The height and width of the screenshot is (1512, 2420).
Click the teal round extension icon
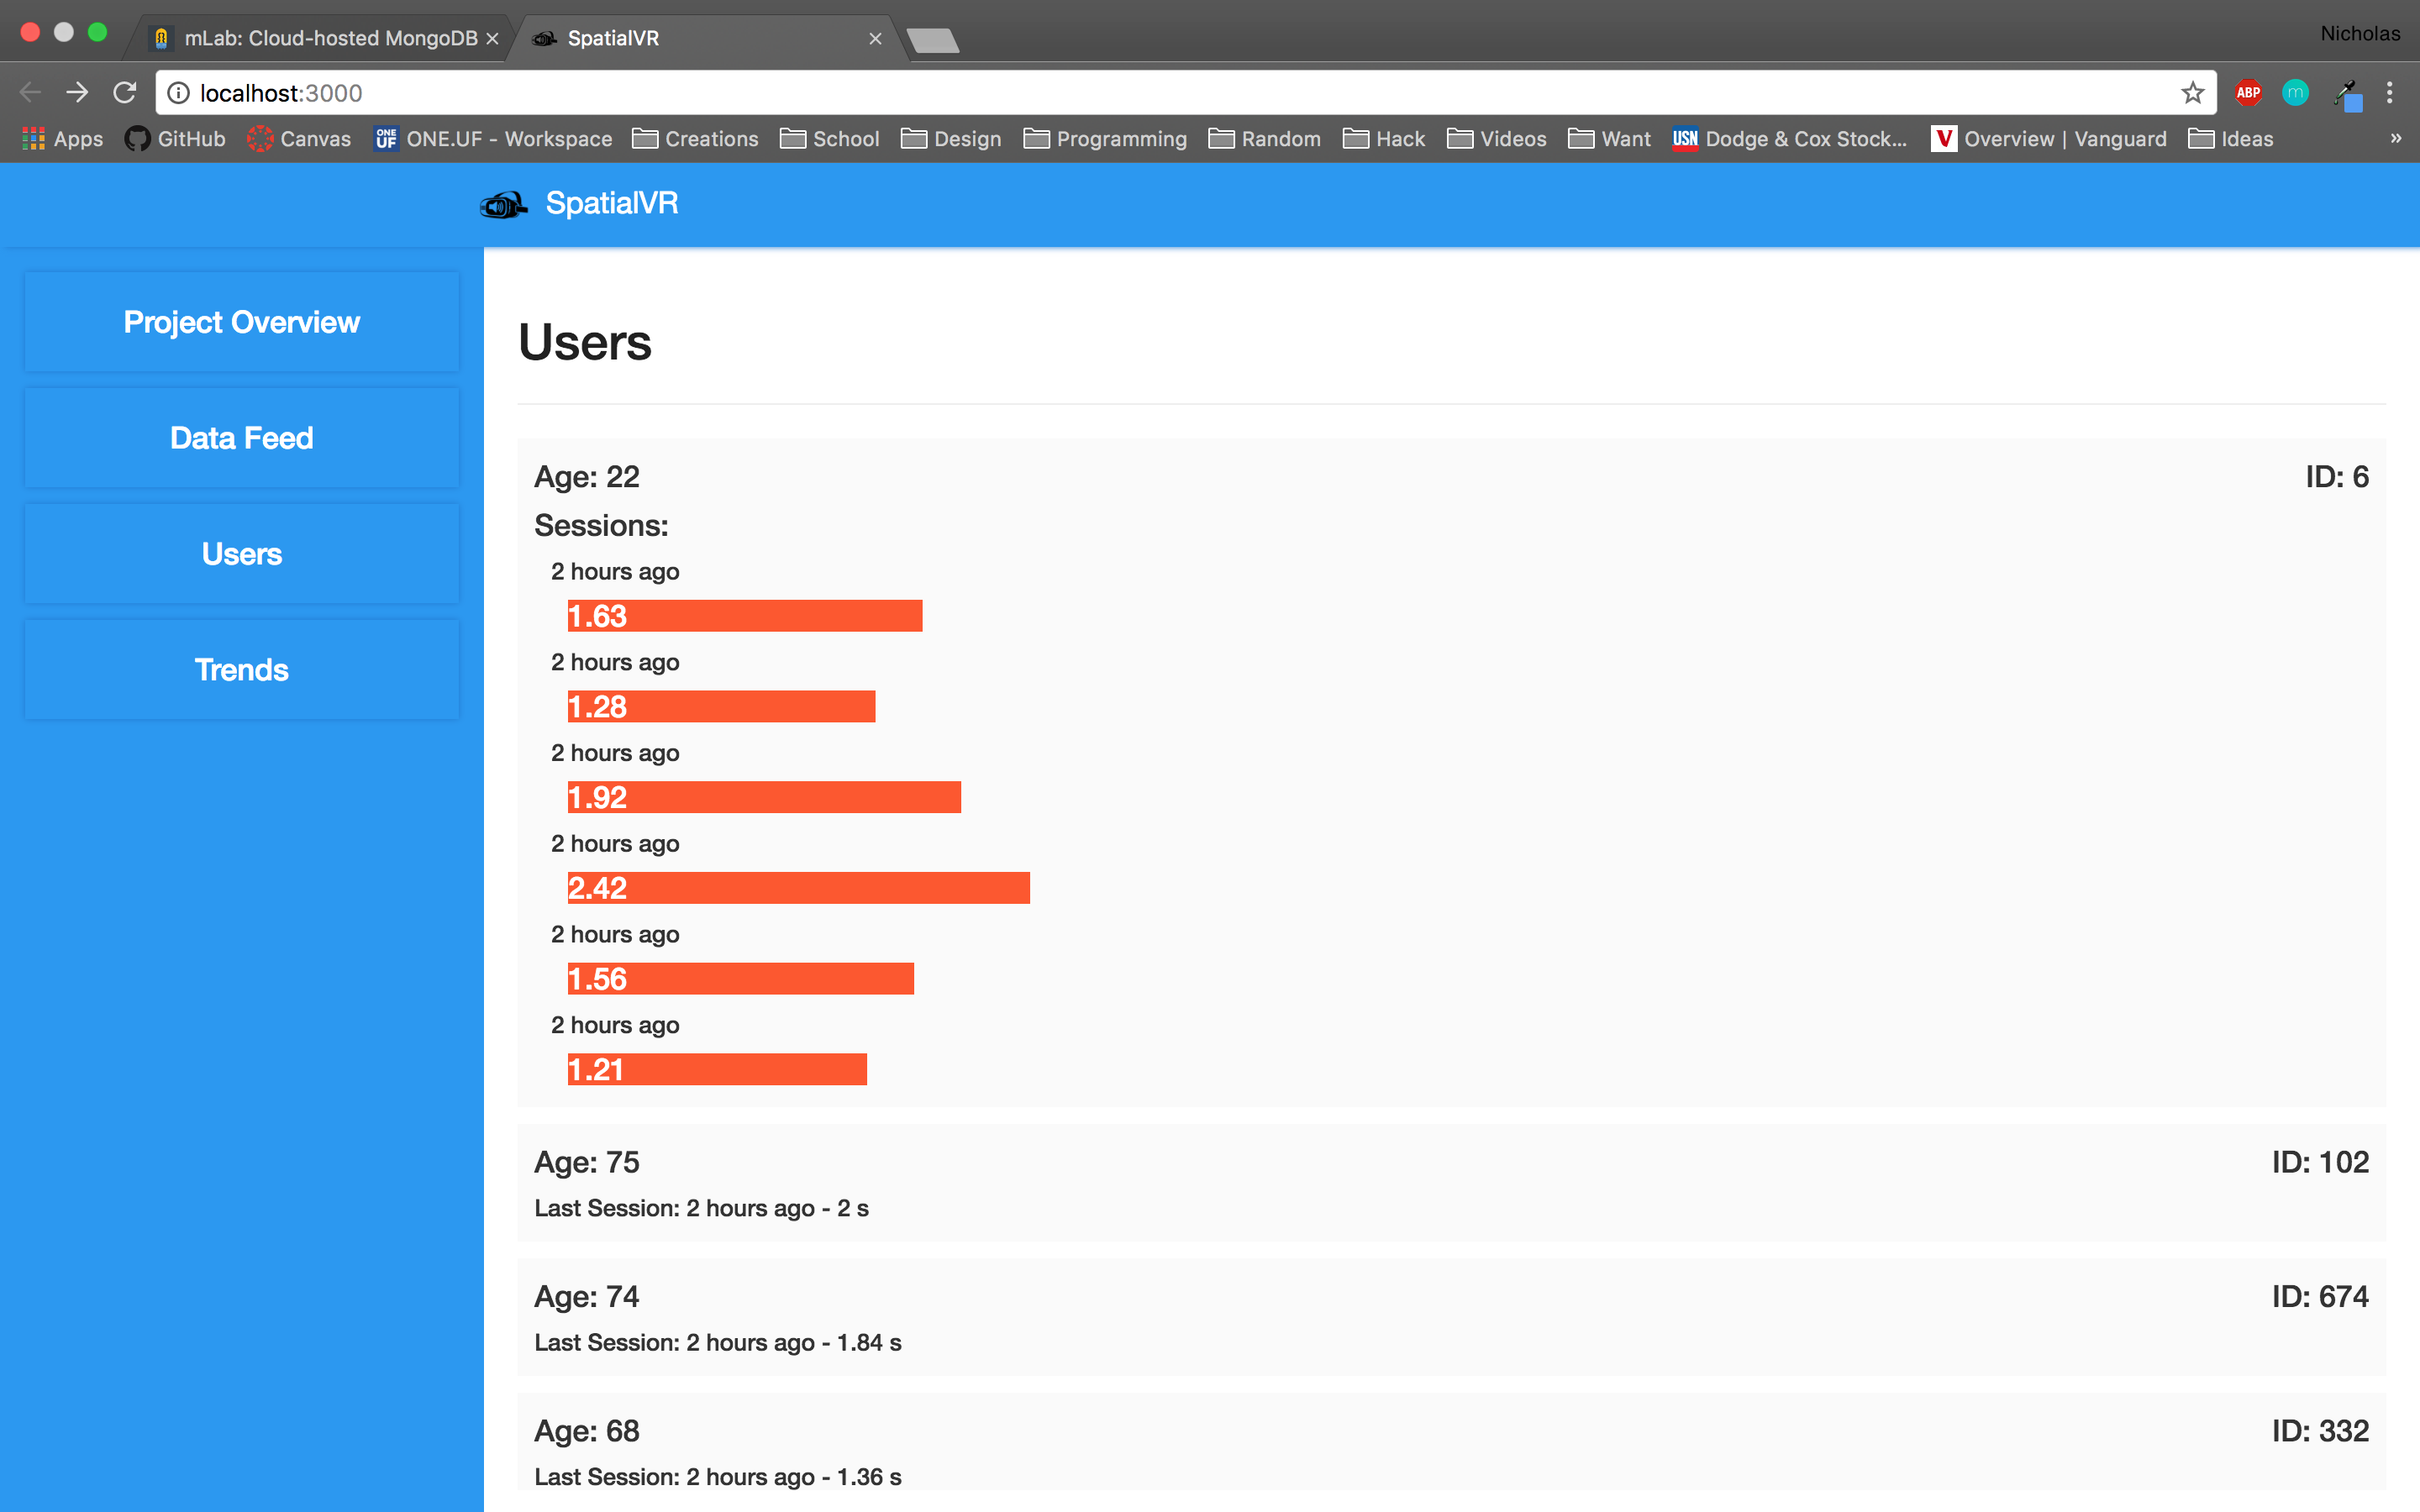click(x=2295, y=93)
